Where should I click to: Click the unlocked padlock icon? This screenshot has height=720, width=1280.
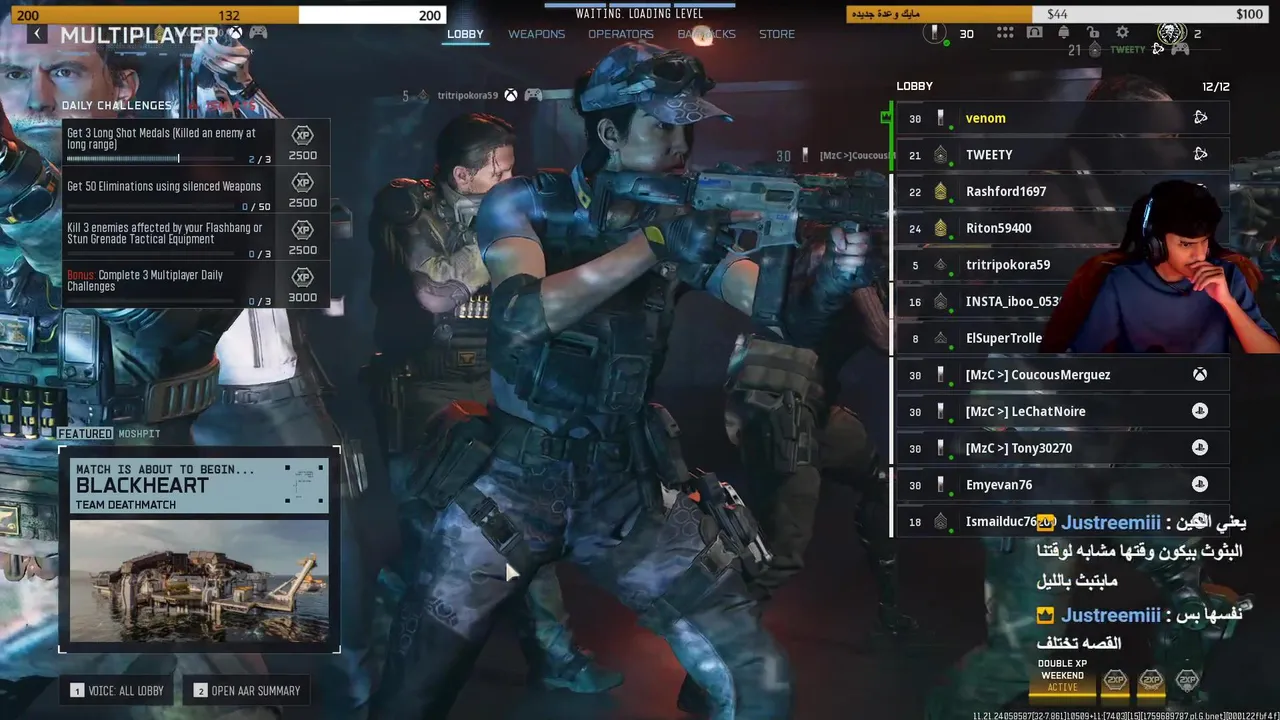point(1093,33)
